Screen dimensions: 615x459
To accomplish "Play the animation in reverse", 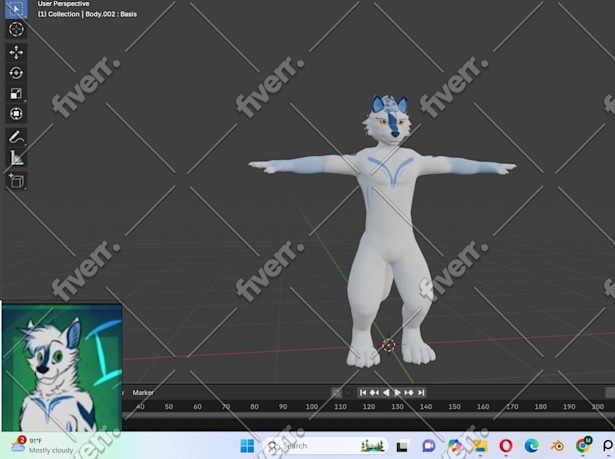I will [386, 393].
